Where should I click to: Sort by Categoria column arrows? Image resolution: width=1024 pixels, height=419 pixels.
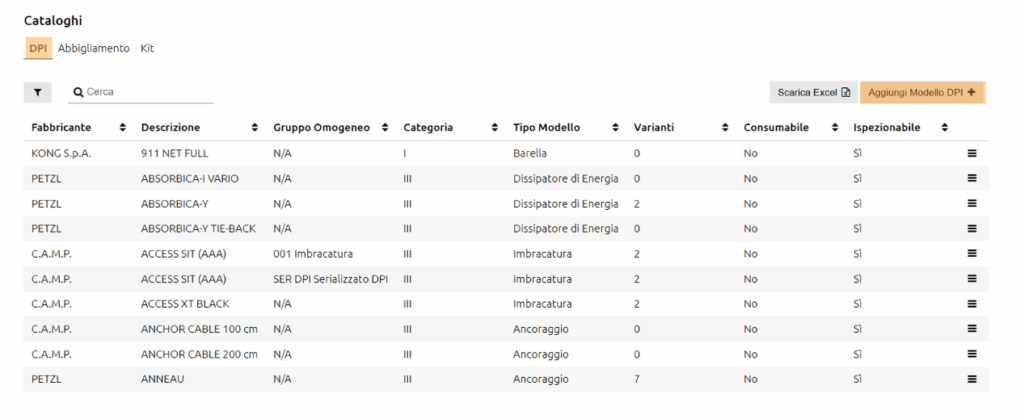[x=495, y=128]
